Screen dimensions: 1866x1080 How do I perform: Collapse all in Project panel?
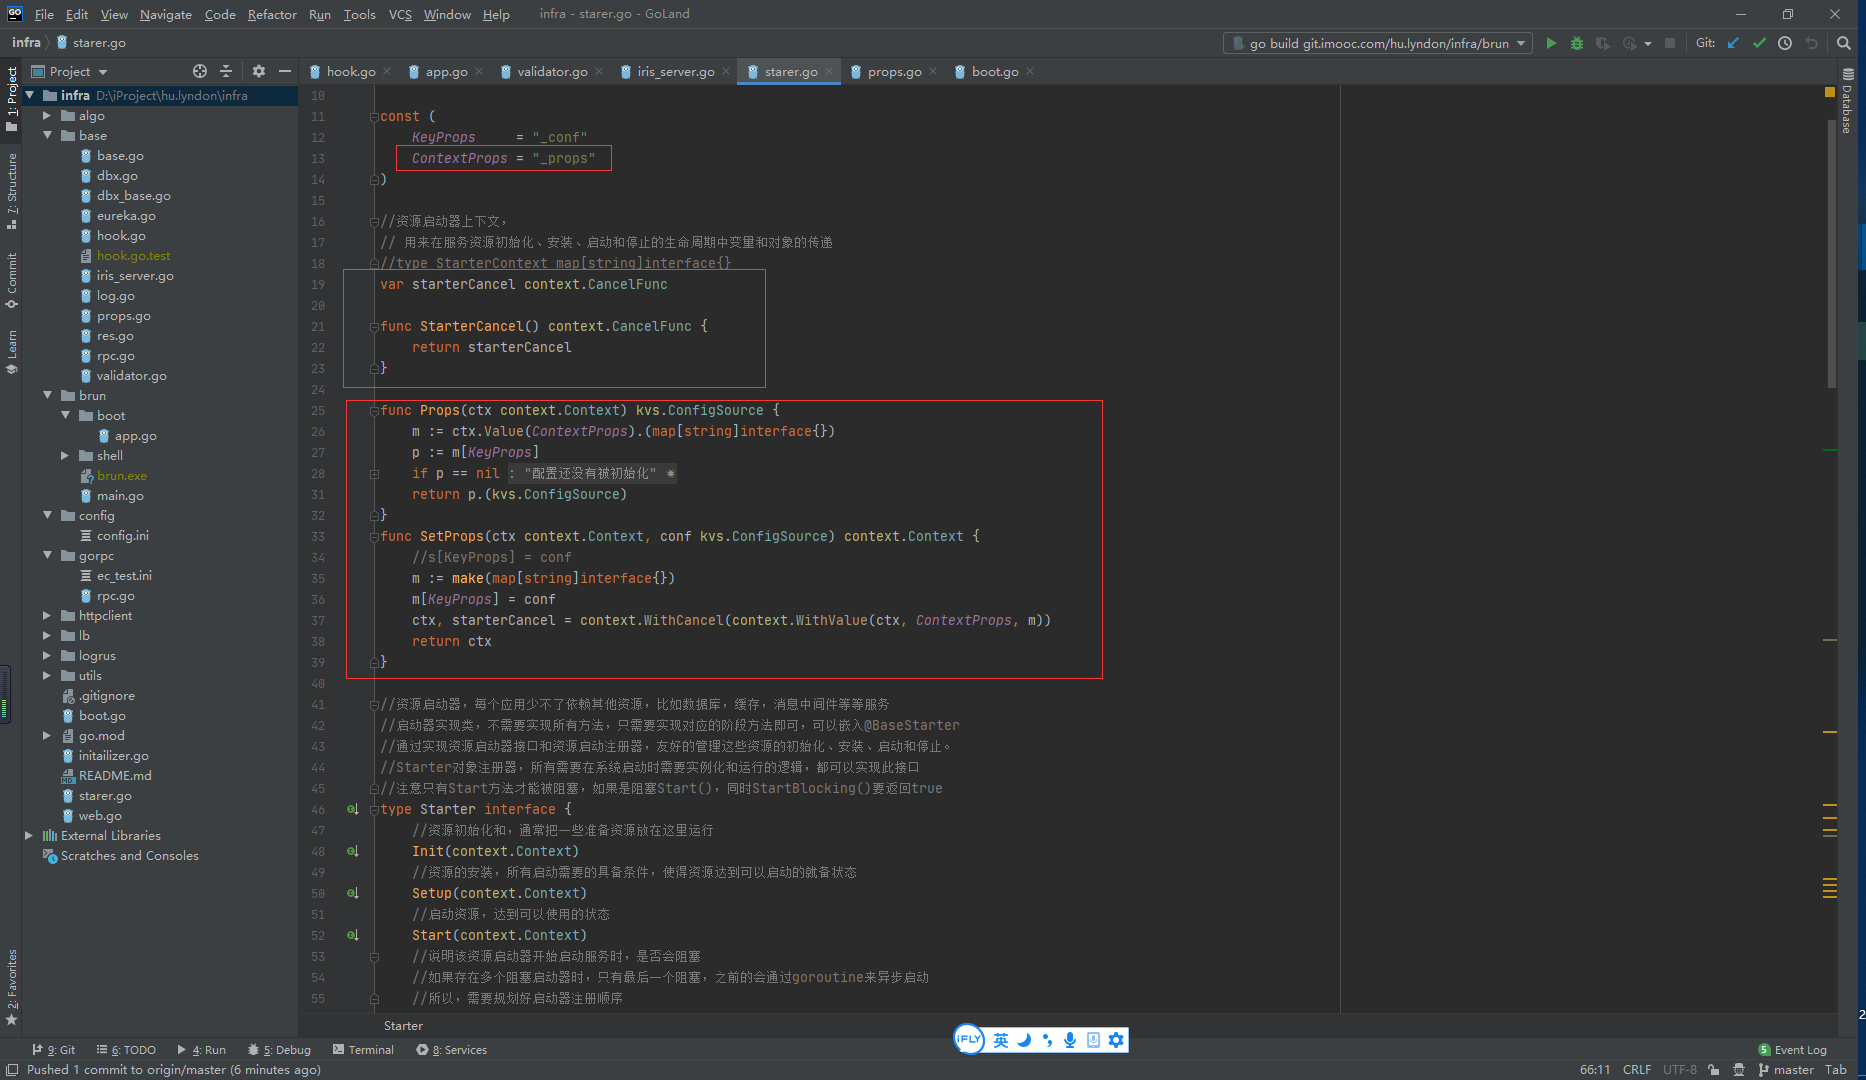[226, 71]
